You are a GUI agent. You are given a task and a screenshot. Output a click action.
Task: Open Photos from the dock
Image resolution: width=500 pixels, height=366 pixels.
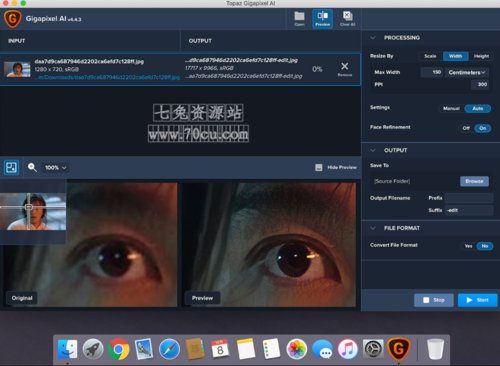[297, 349]
